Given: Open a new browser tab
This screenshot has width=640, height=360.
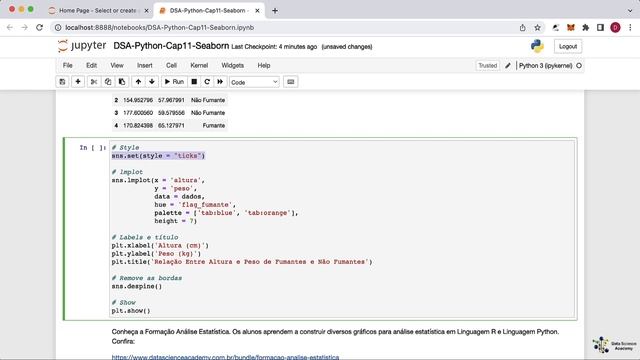Looking at the screenshot, I should click(x=275, y=11).
